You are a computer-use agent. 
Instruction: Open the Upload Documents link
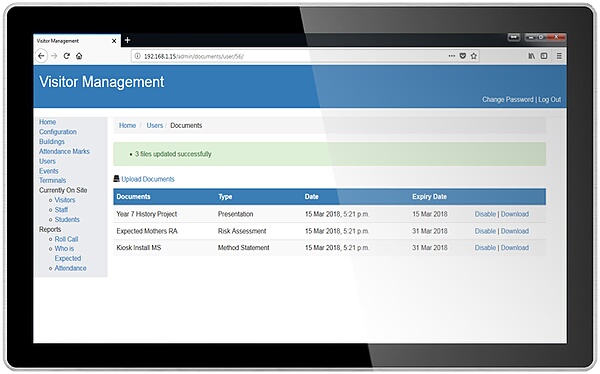(x=148, y=179)
